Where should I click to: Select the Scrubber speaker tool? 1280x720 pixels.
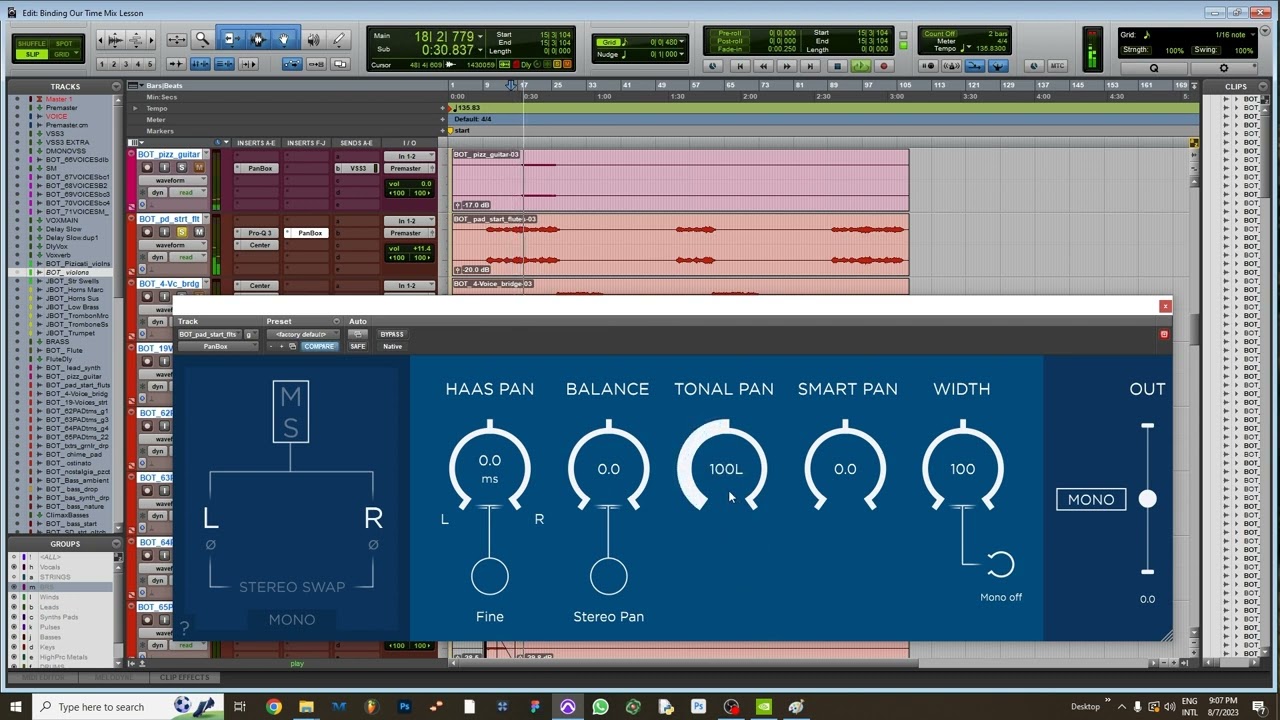314,40
